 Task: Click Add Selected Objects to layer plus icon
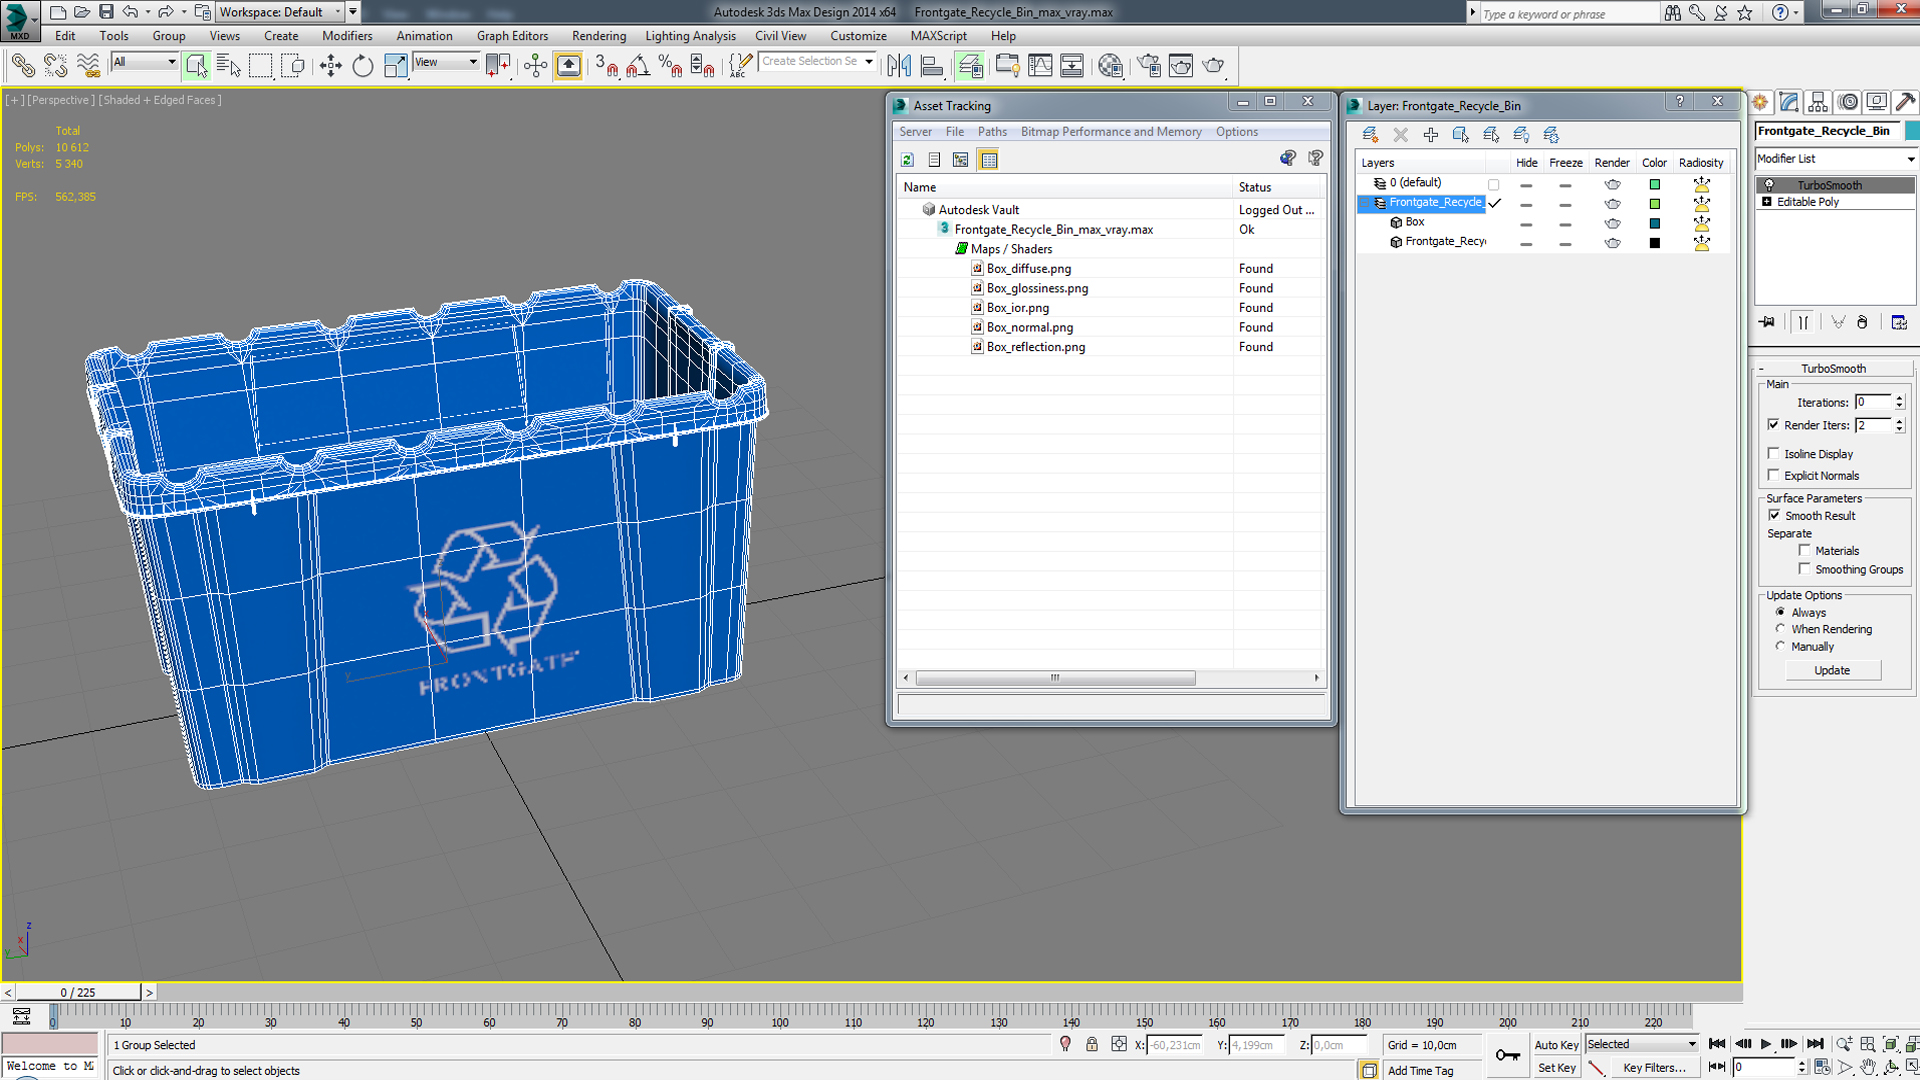1431,134
